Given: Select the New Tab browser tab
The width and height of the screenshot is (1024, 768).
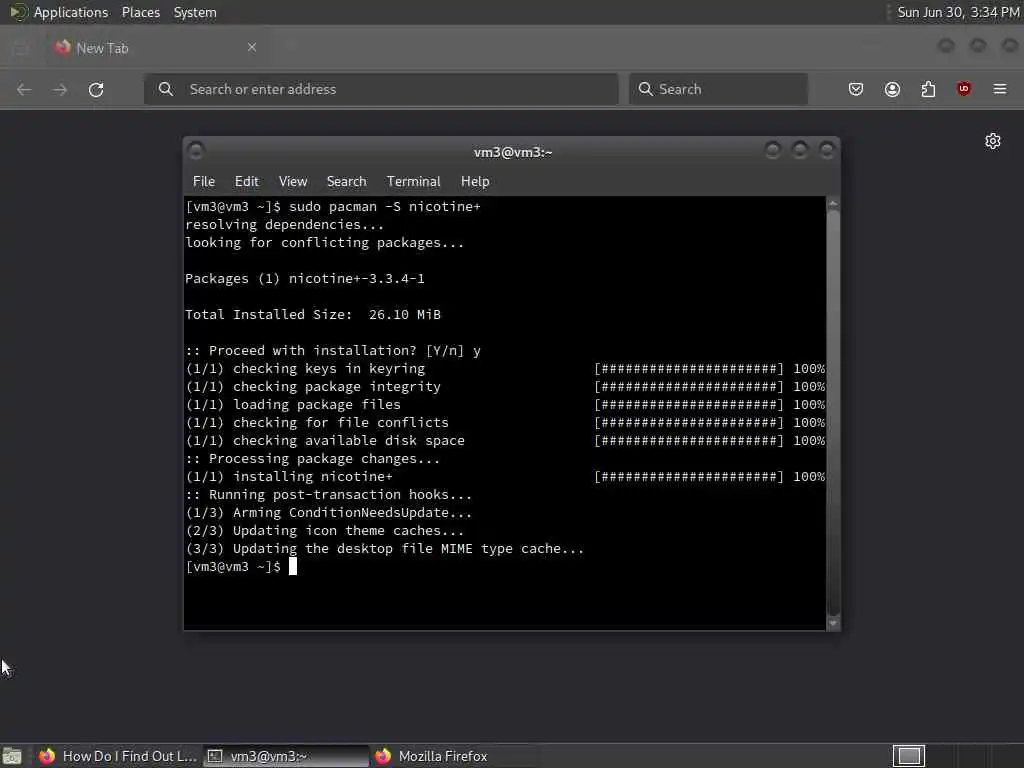Looking at the screenshot, I should click(157, 48).
